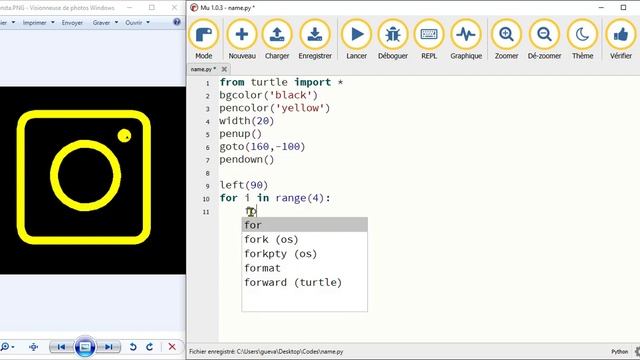Click code line left(90)
The width and height of the screenshot is (640, 360).
click(244, 185)
